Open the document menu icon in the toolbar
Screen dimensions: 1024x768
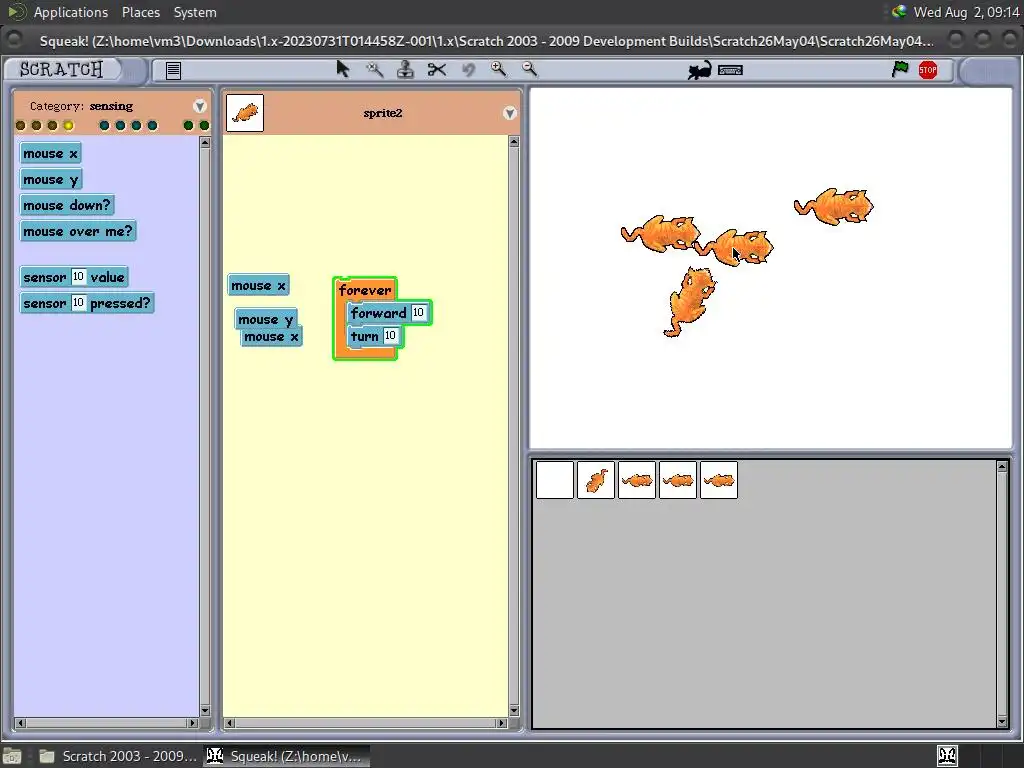click(x=173, y=70)
